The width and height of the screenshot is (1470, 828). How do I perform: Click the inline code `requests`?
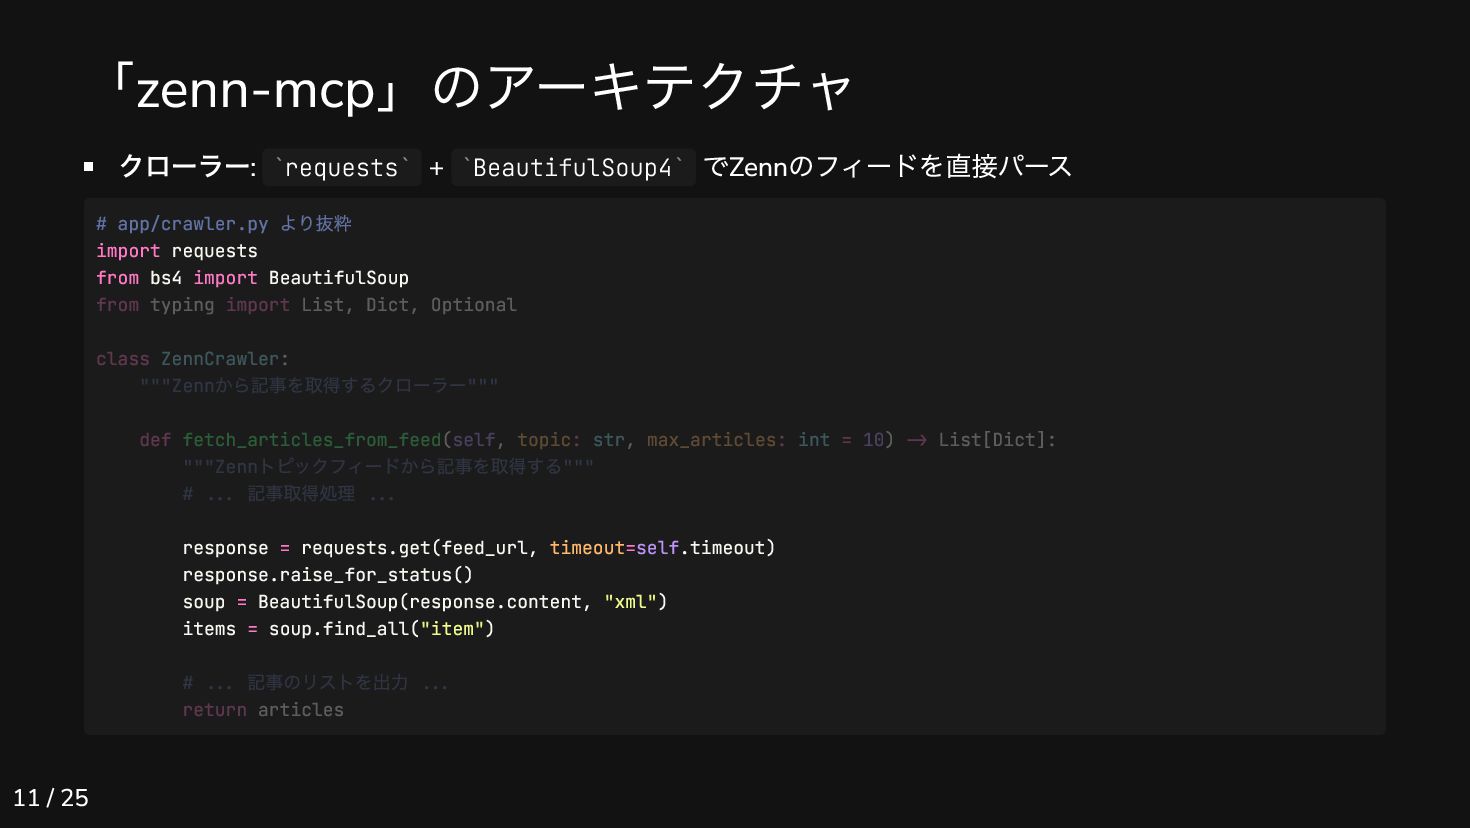[x=342, y=167]
